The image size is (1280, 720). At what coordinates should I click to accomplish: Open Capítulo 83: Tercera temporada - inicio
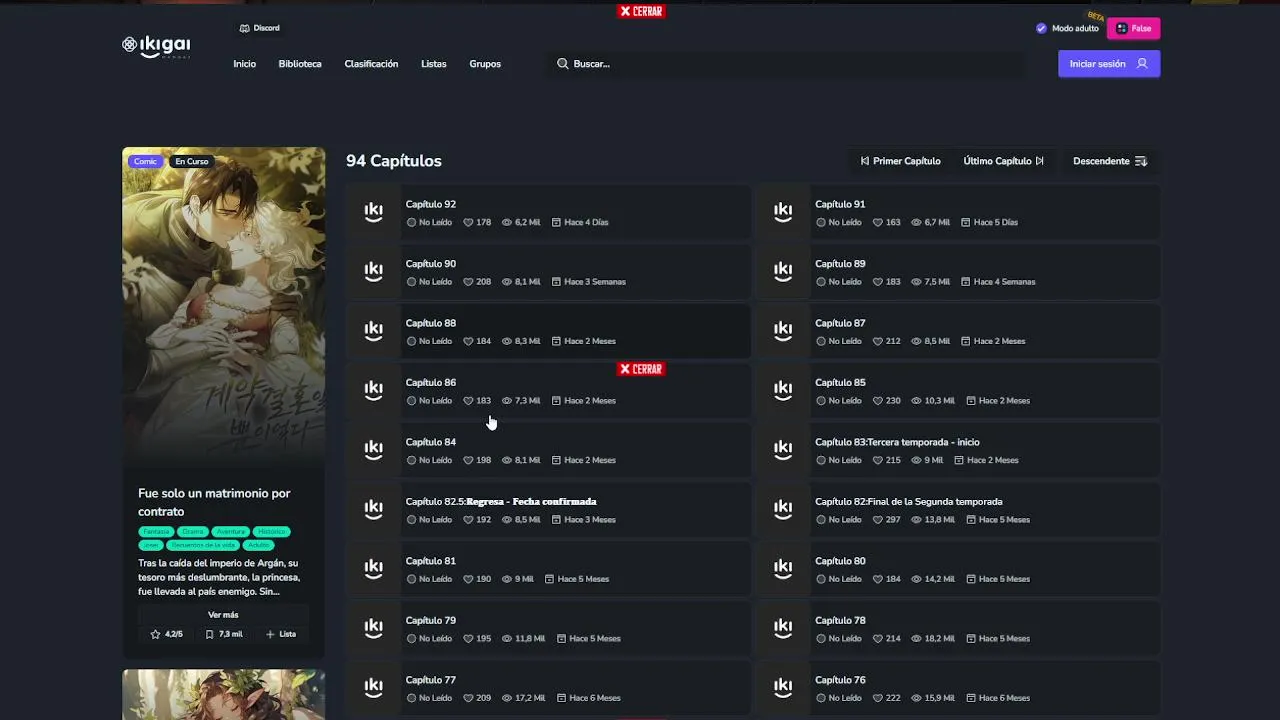click(x=958, y=450)
